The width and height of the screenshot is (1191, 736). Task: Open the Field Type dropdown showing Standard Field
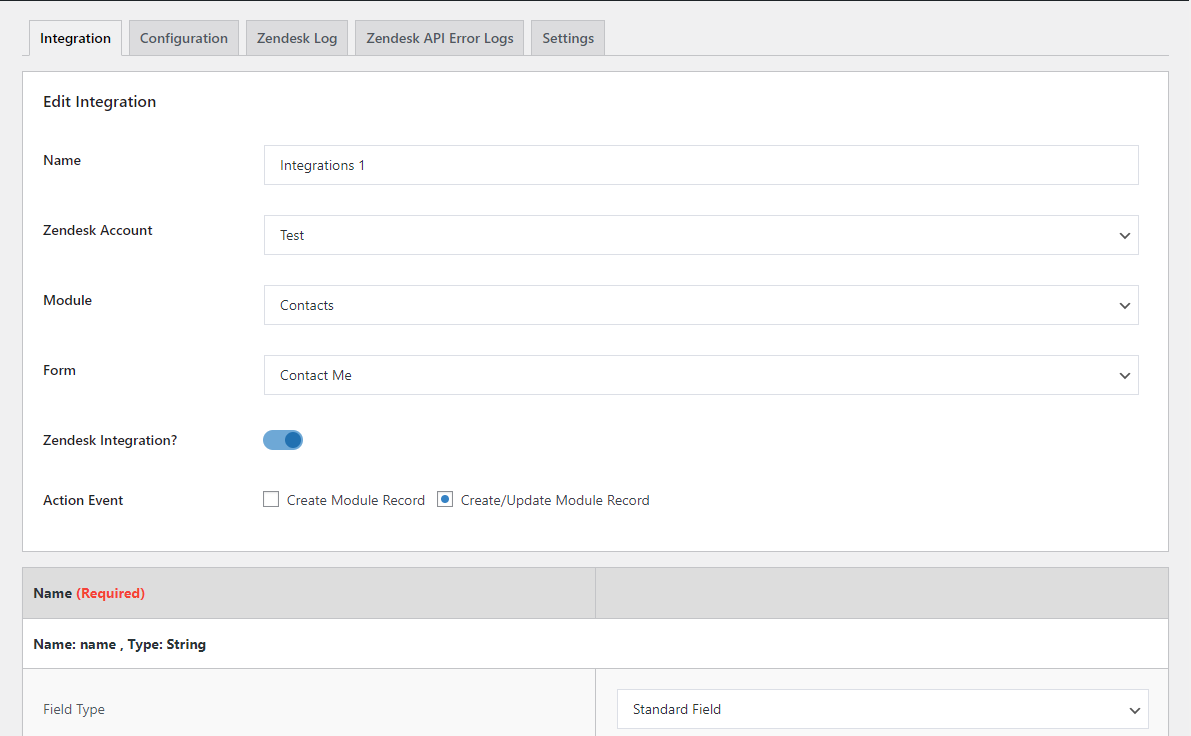pos(883,709)
